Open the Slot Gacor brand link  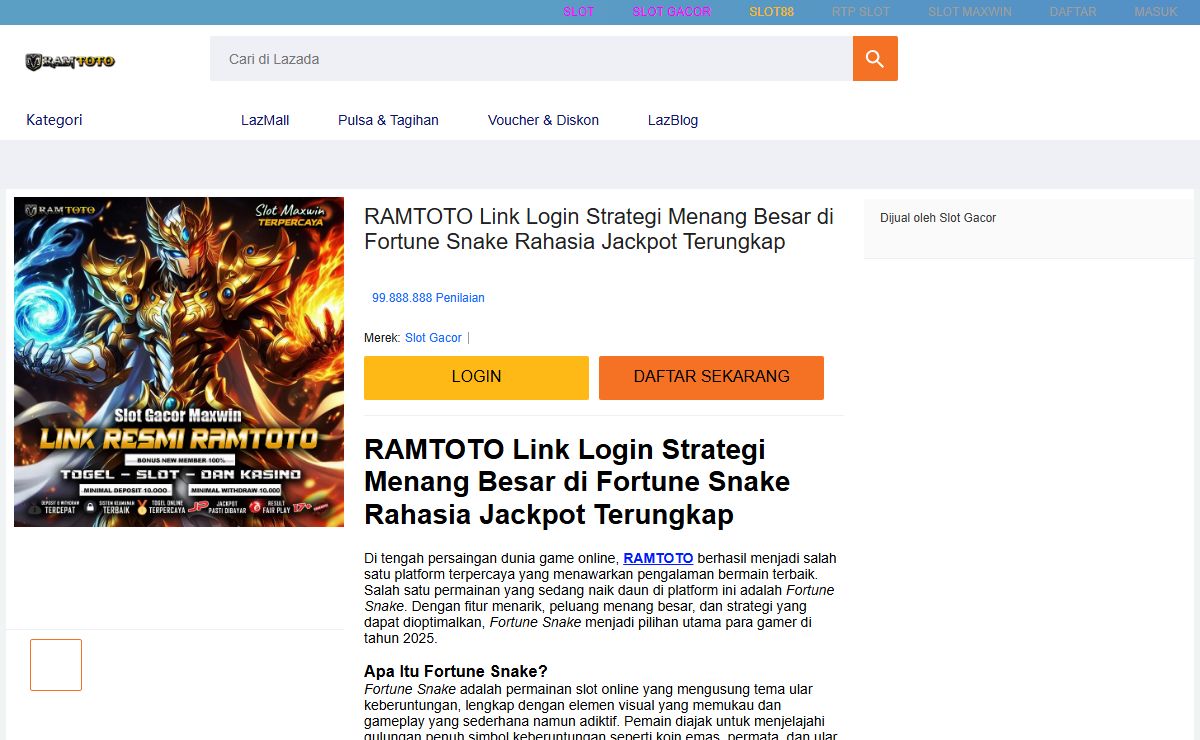[x=433, y=338]
